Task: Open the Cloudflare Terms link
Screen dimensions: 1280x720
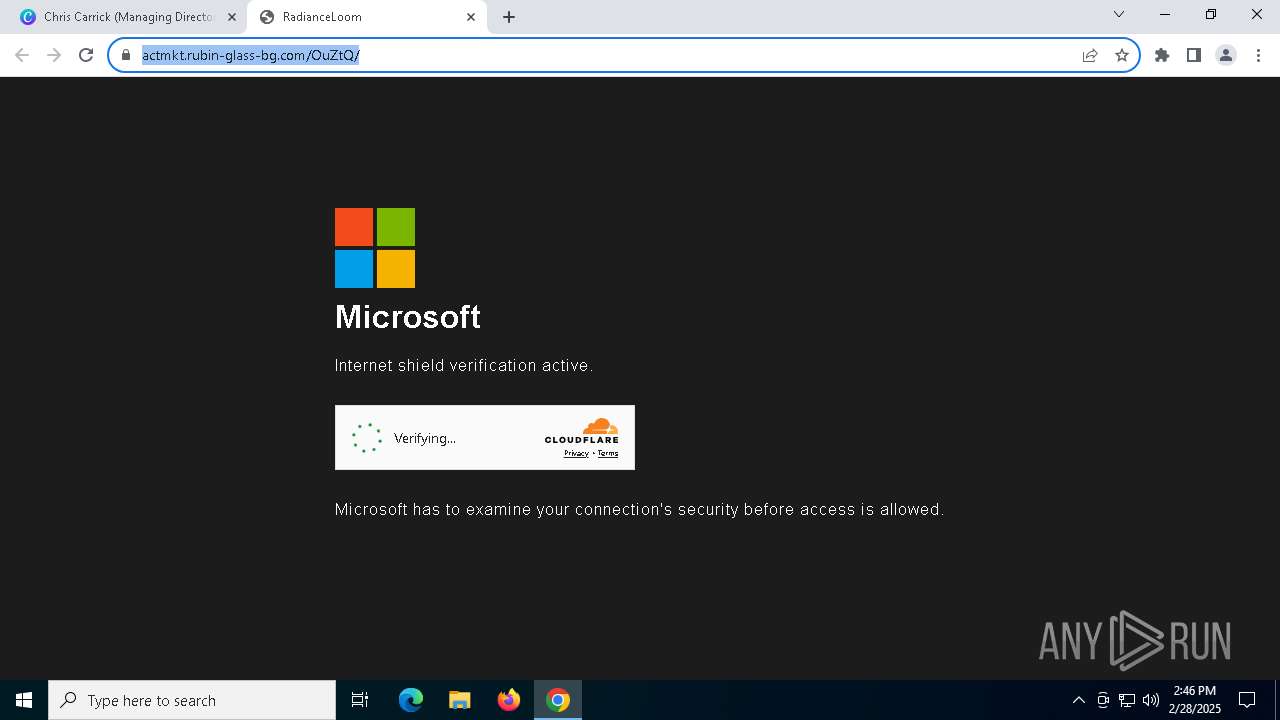Action: 608,453
